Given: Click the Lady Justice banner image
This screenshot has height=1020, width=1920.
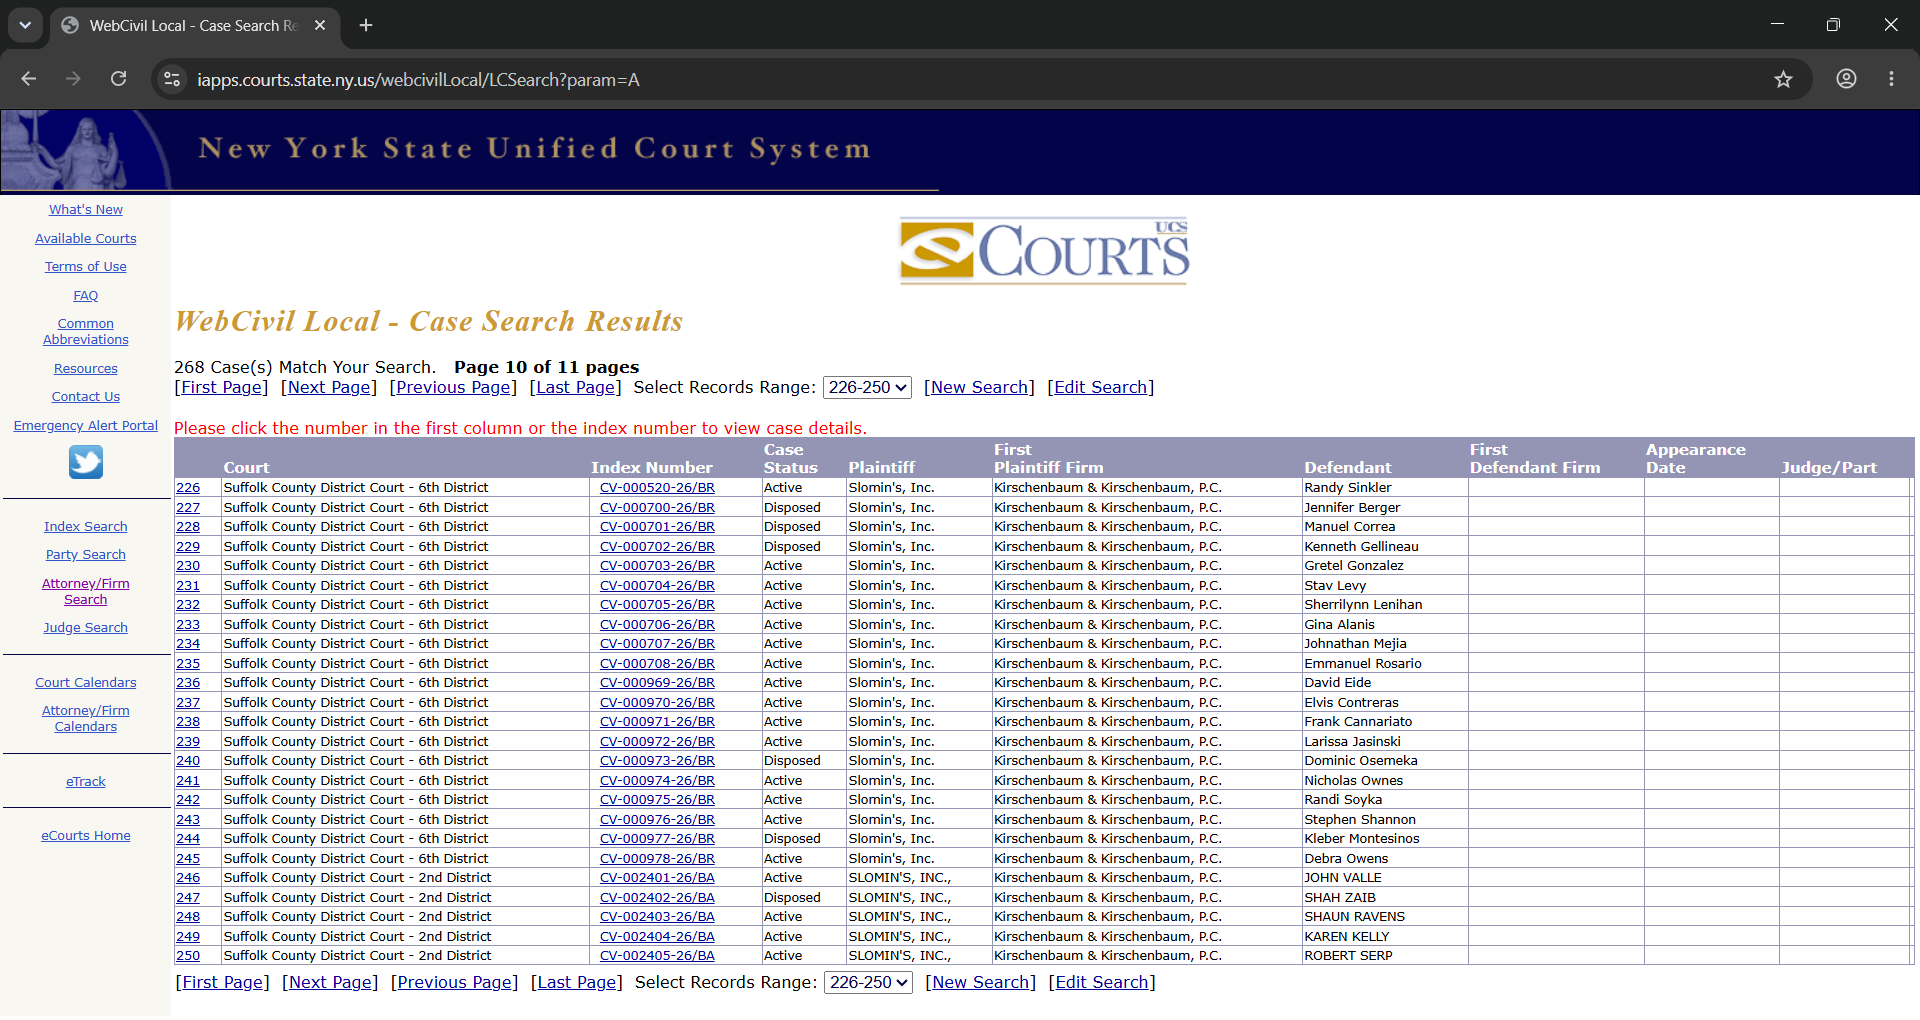Looking at the screenshot, I should tap(86, 151).
